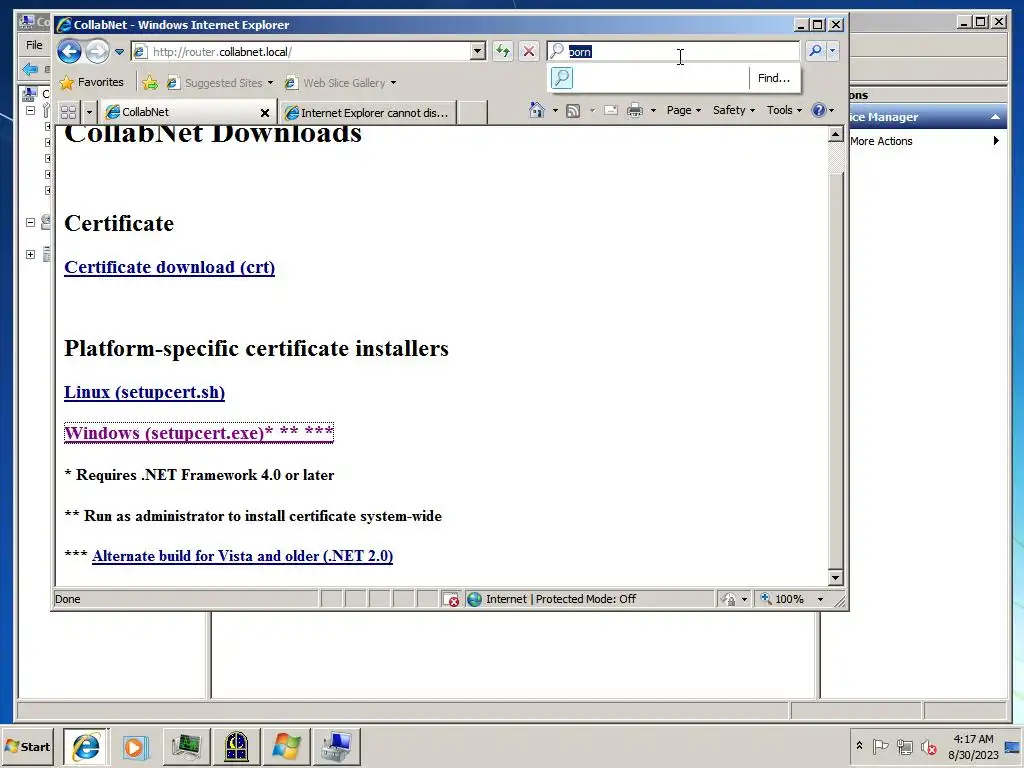
Task: Open the search provider dropdown arrow
Action: pyautogui.click(x=832, y=51)
